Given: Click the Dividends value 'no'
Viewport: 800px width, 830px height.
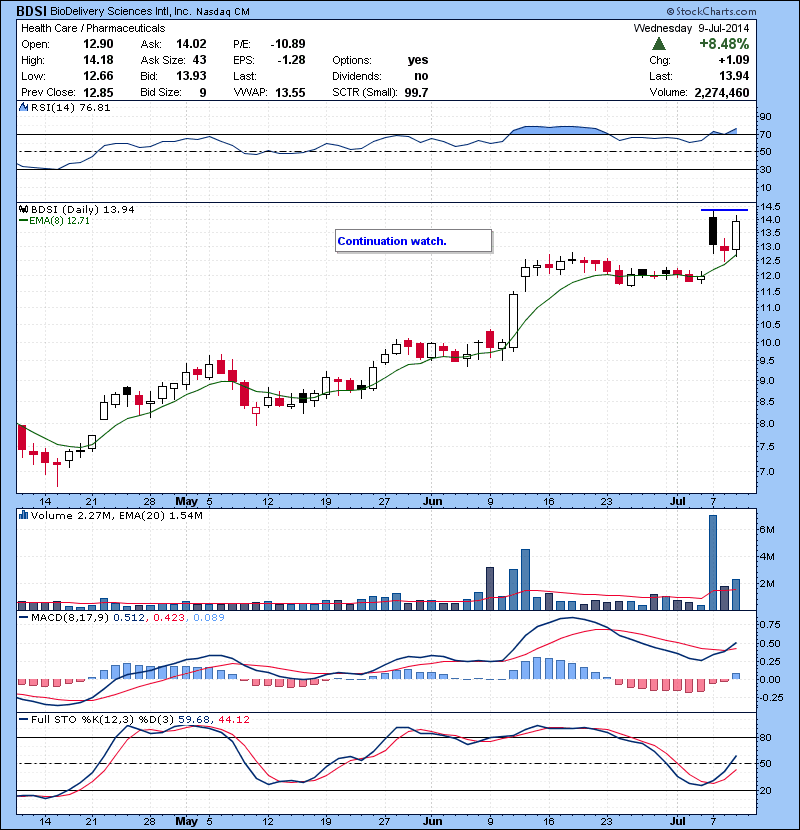Looking at the screenshot, I should pos(421,76).
